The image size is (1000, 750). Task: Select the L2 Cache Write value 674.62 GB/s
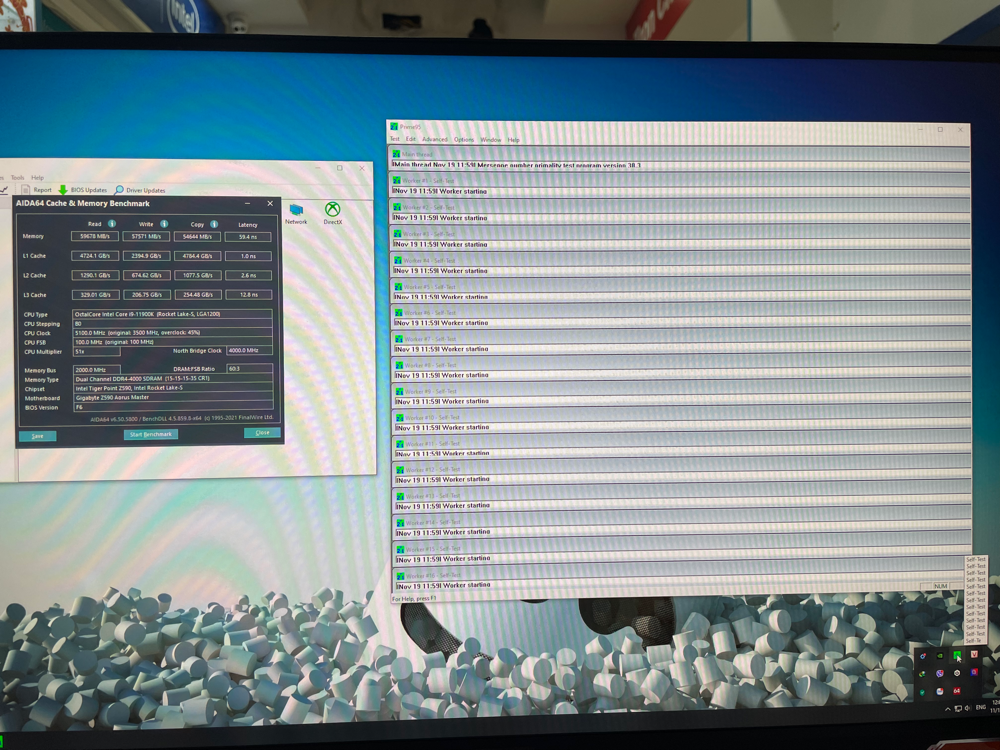(x=147, y=276)
